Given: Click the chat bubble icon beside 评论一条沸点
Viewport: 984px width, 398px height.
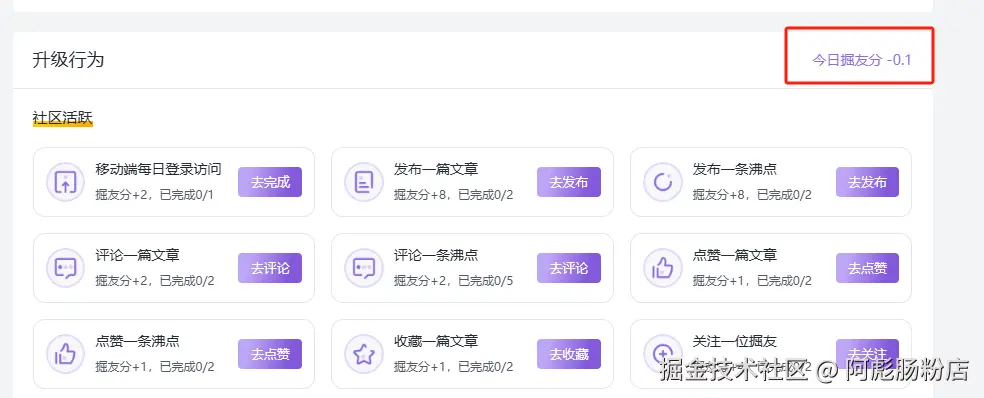Looking at the screenshot, I should tap(364, 268).
